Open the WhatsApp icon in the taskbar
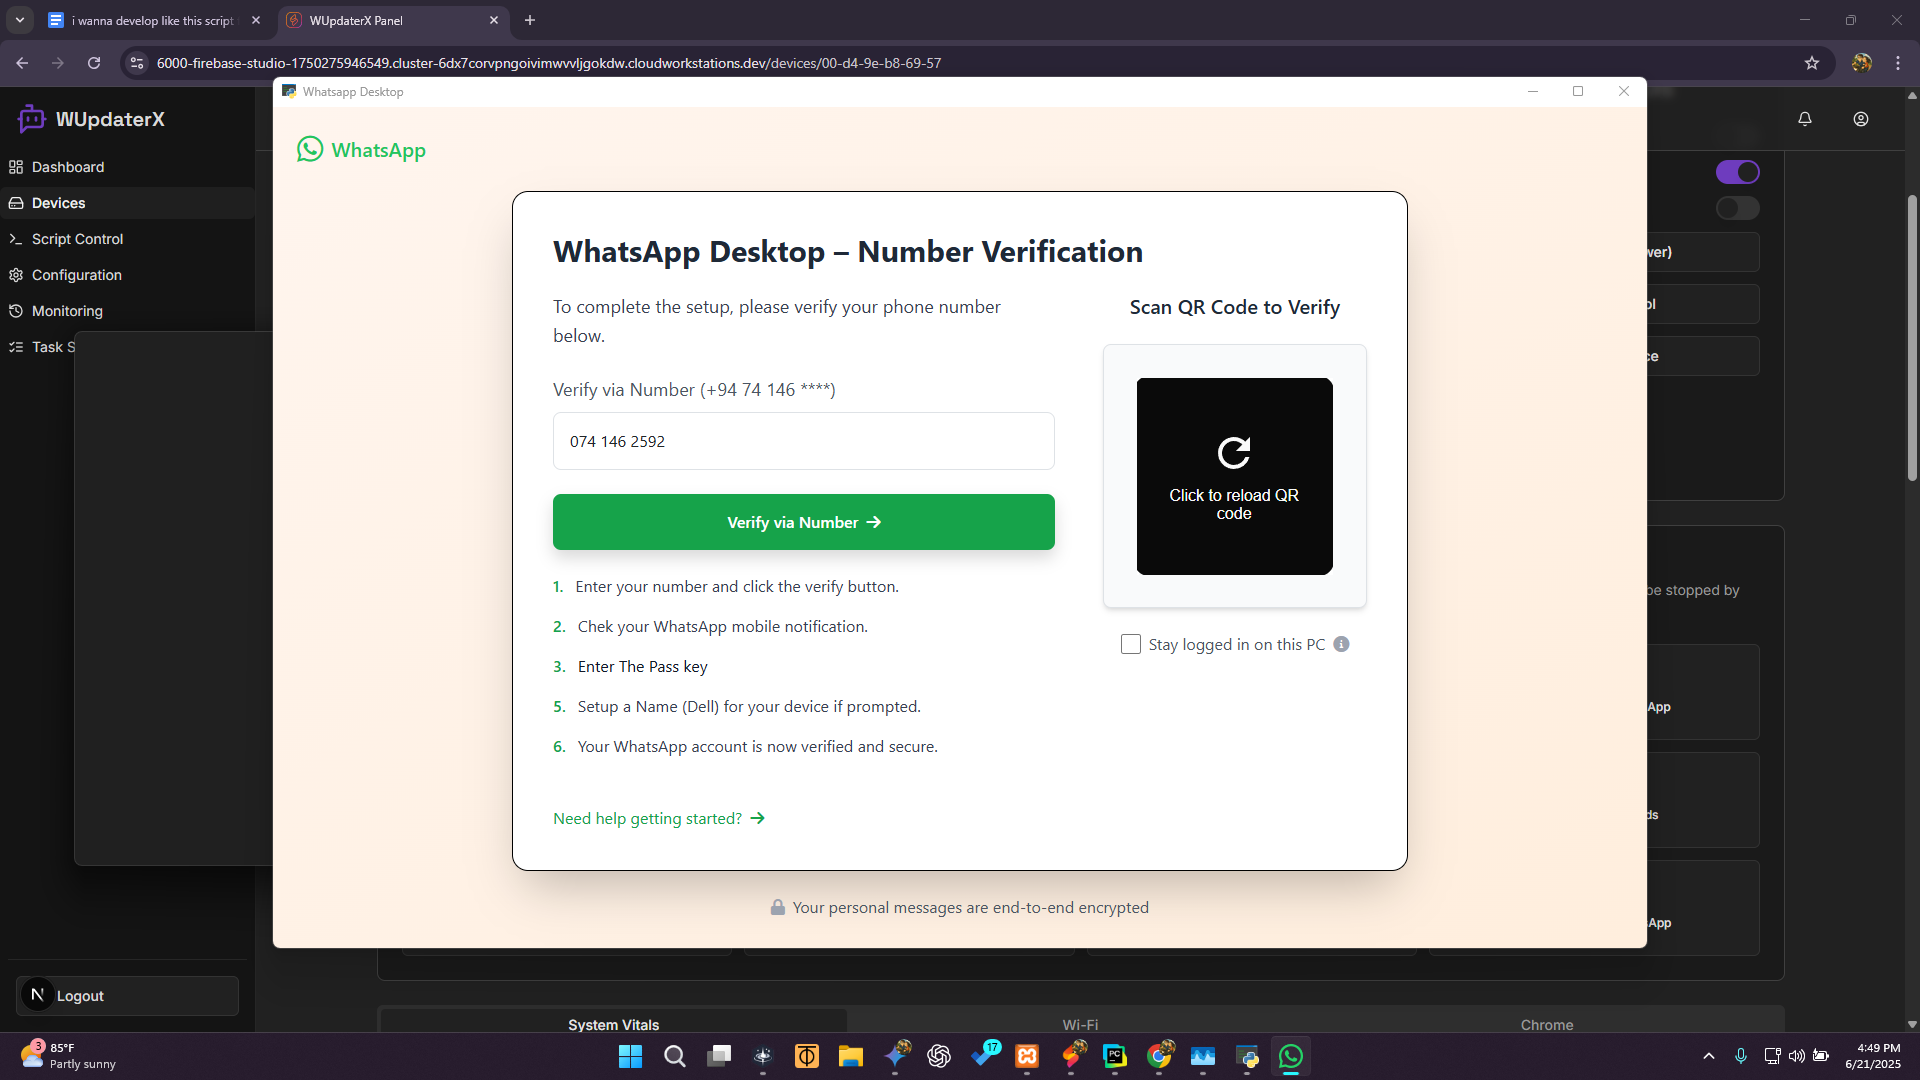Viewport: 1920px width, 1080px height. (x=1291, y=1056)
